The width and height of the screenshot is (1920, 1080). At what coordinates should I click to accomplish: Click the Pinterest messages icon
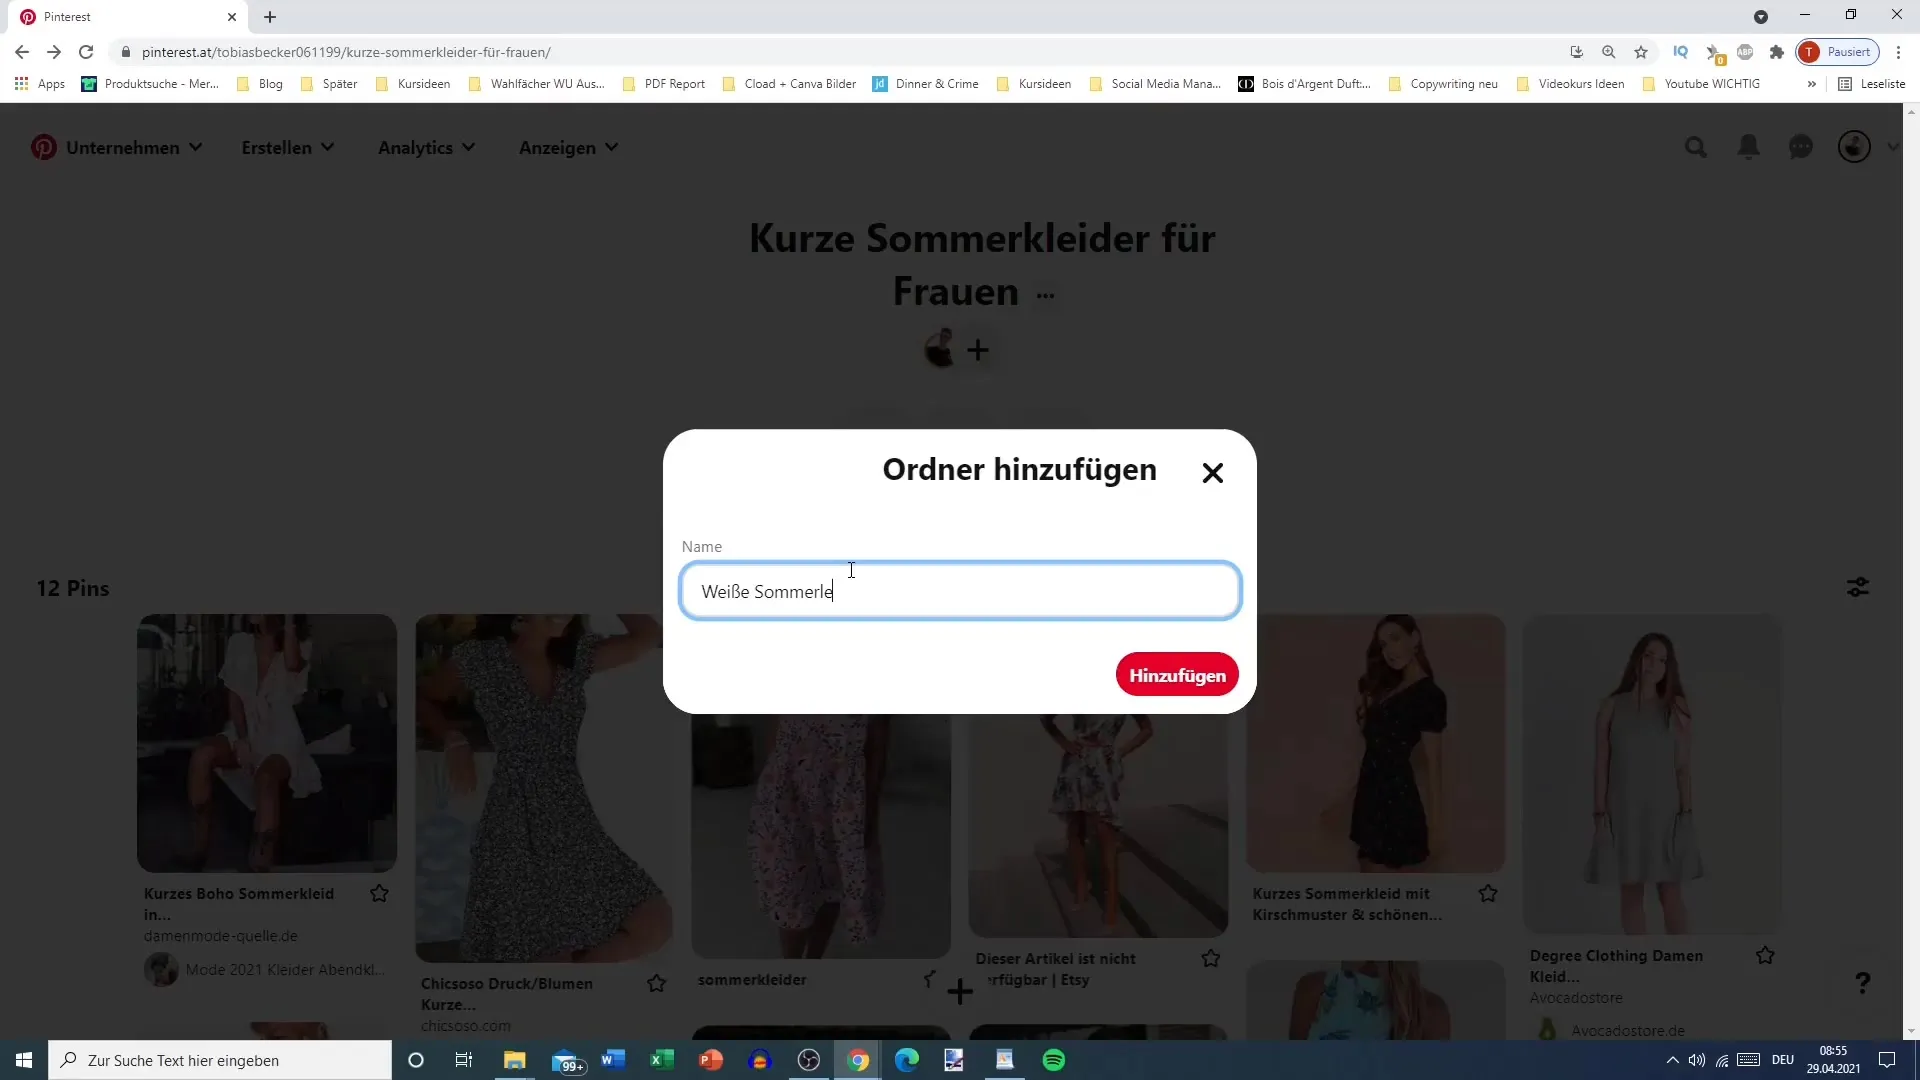pyautogui.click(x=1801, y=146)
